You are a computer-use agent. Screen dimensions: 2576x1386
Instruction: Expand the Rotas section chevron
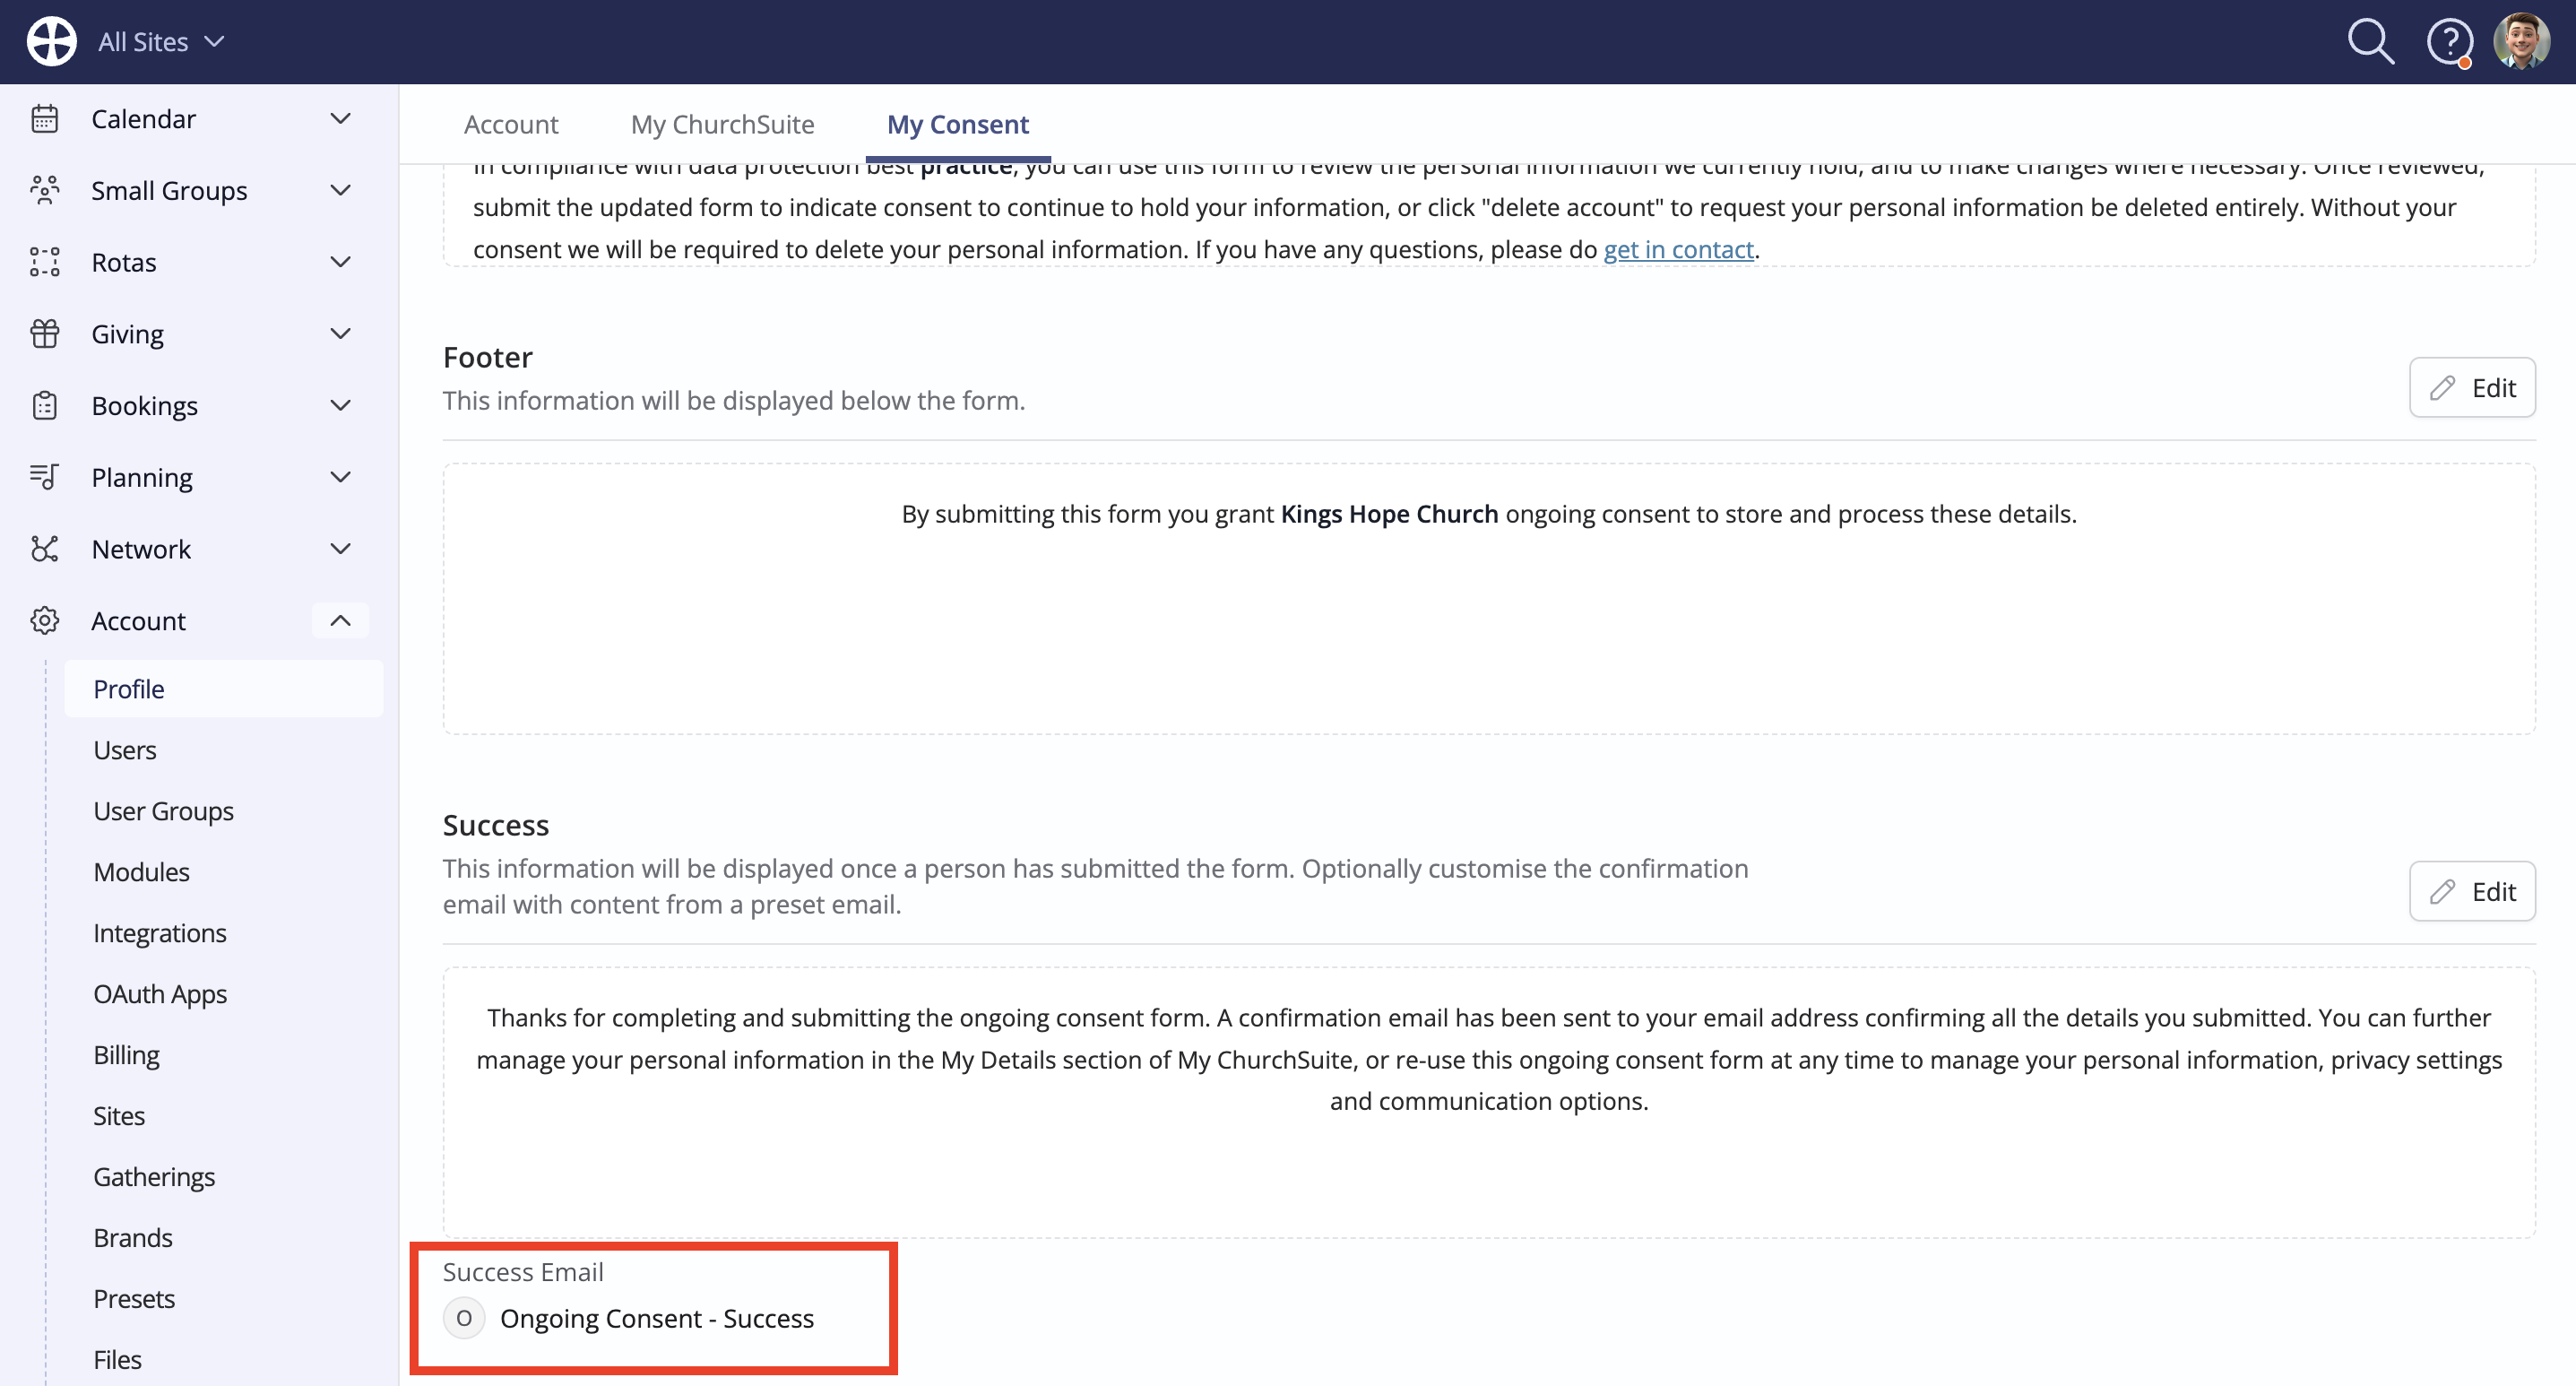coord(340,262)
